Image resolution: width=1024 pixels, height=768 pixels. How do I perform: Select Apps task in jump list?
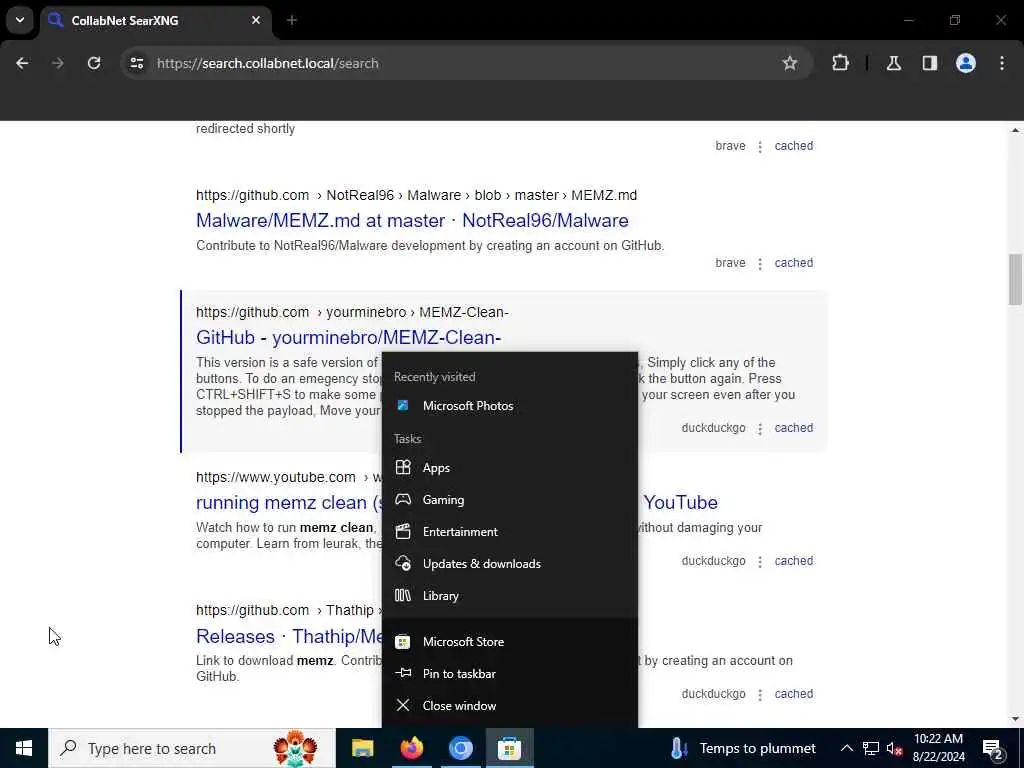tap(509, 468)
